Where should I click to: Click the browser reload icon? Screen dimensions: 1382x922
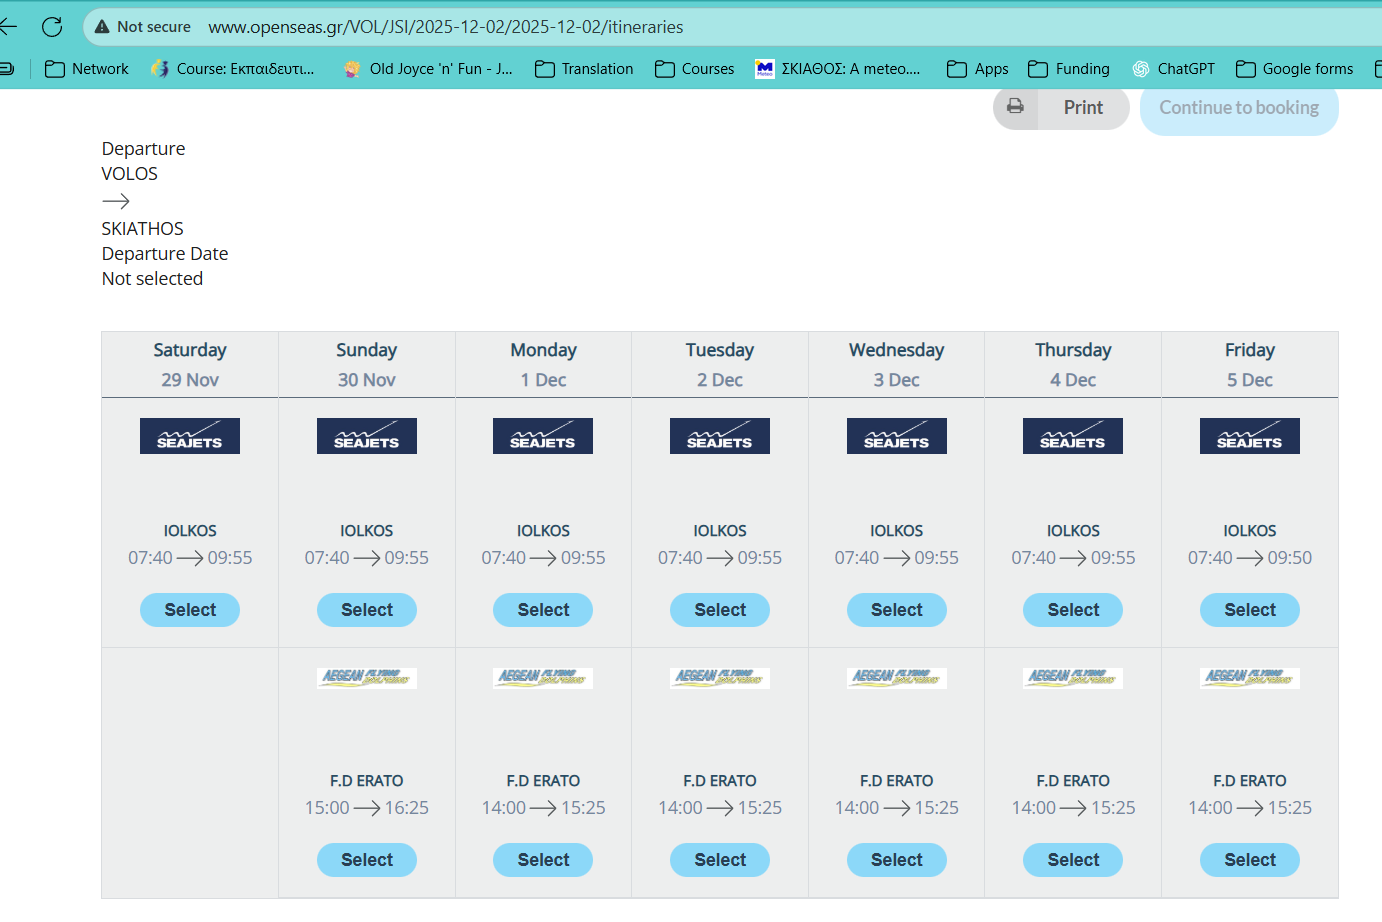[x=52, y=27]
